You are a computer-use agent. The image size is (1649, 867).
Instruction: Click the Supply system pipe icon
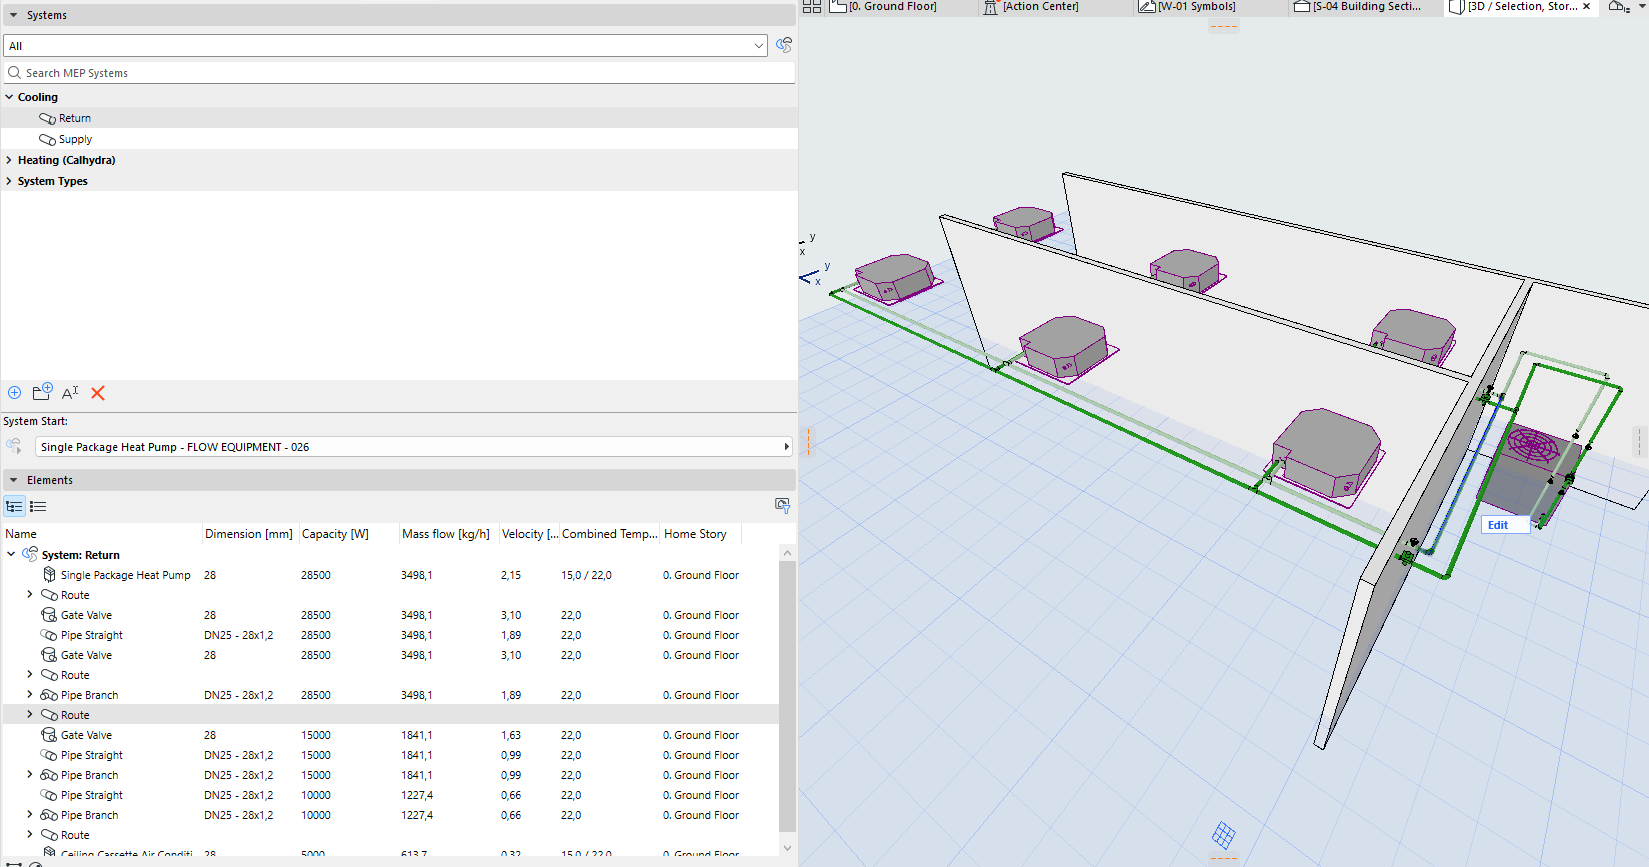47,139
